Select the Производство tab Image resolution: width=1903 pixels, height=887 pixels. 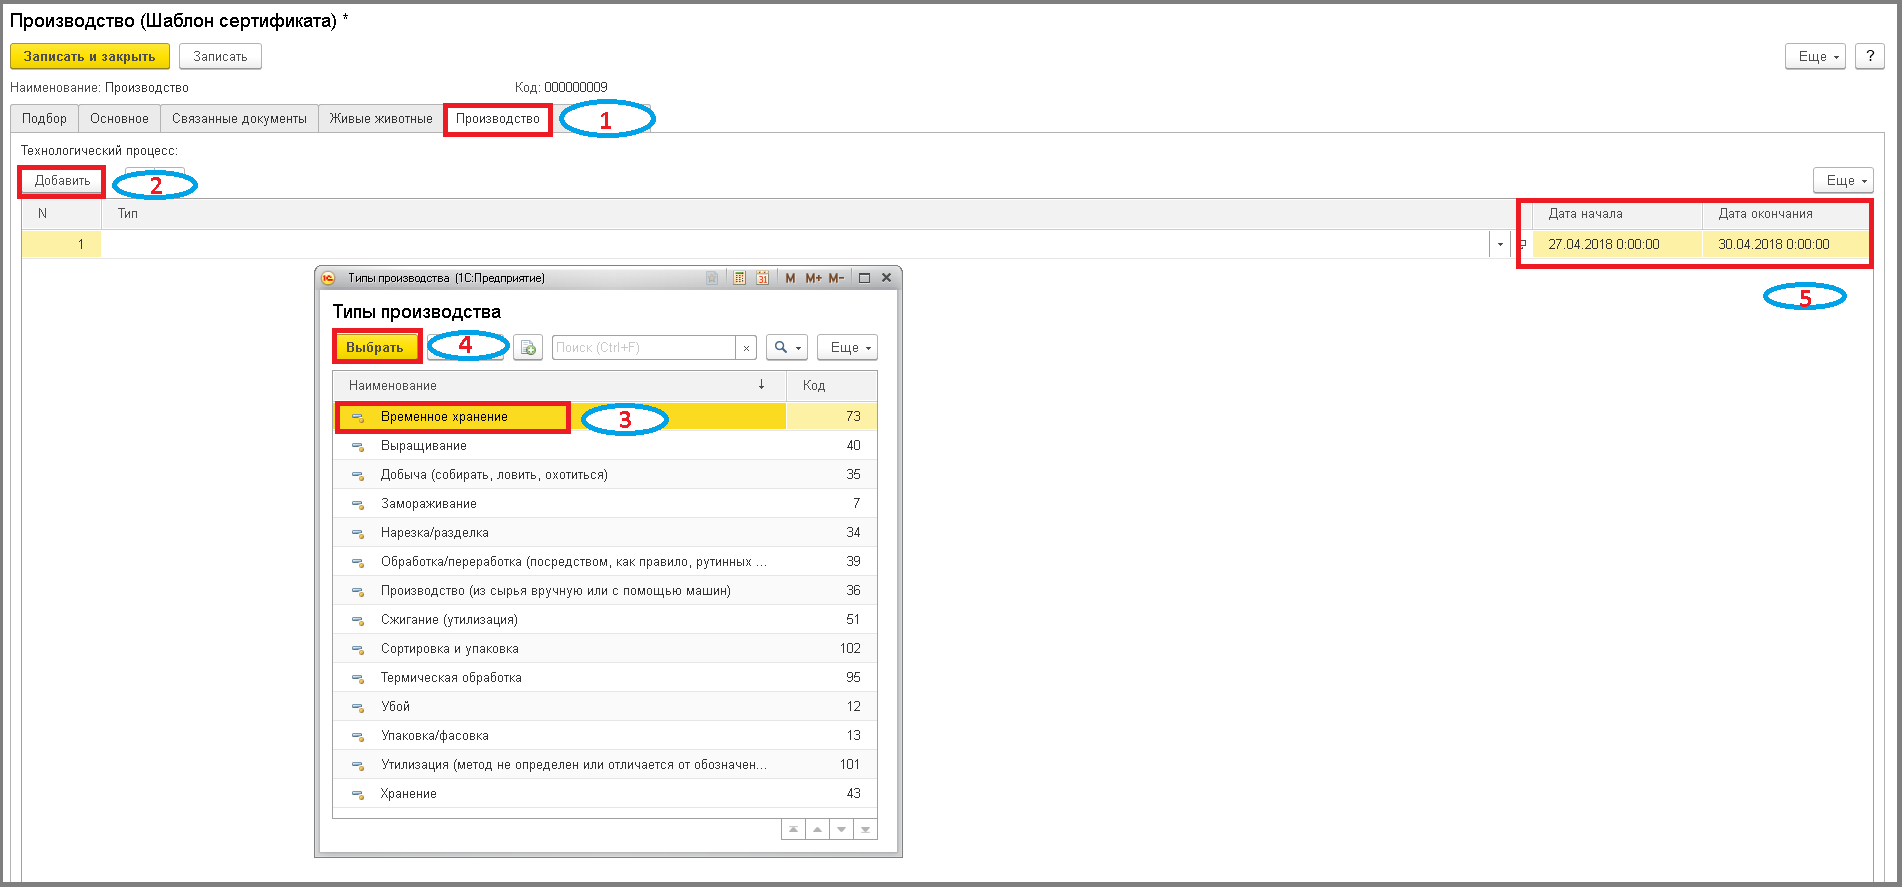pyautogui.click(x=498, y=118)
